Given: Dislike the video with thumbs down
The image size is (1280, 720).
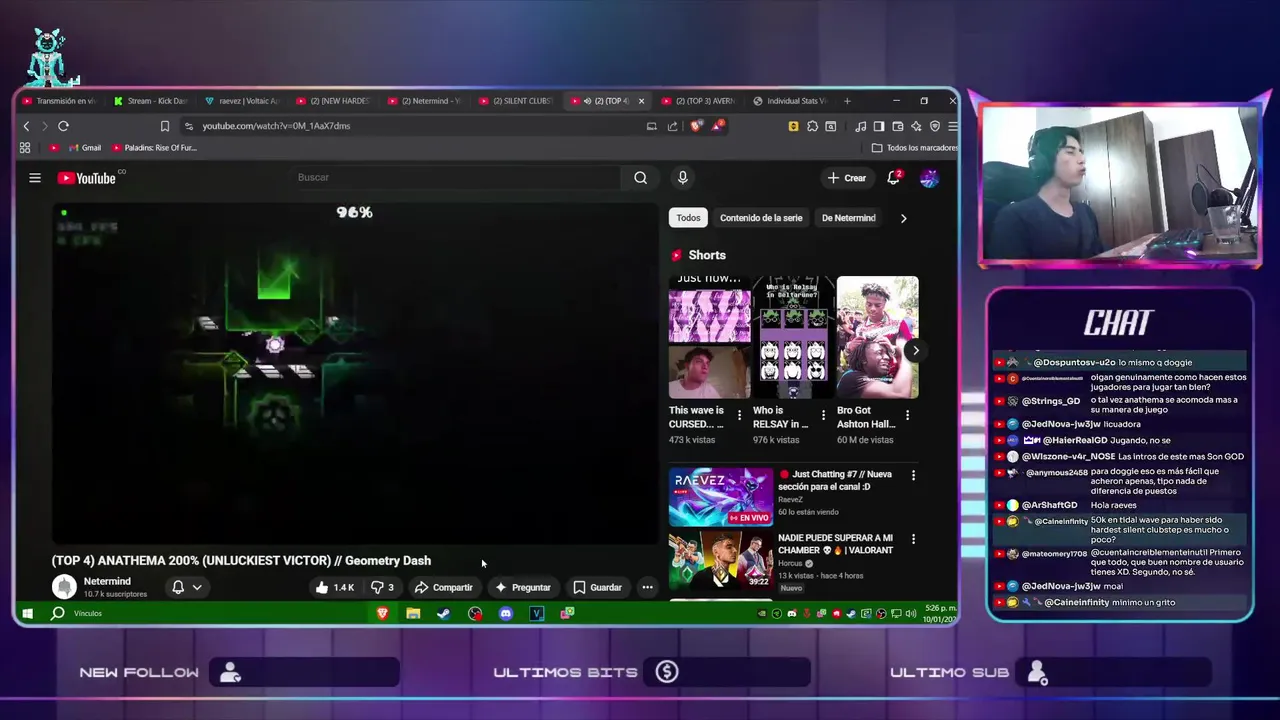Looking at the screenshot, I should [x=383, y=587].
